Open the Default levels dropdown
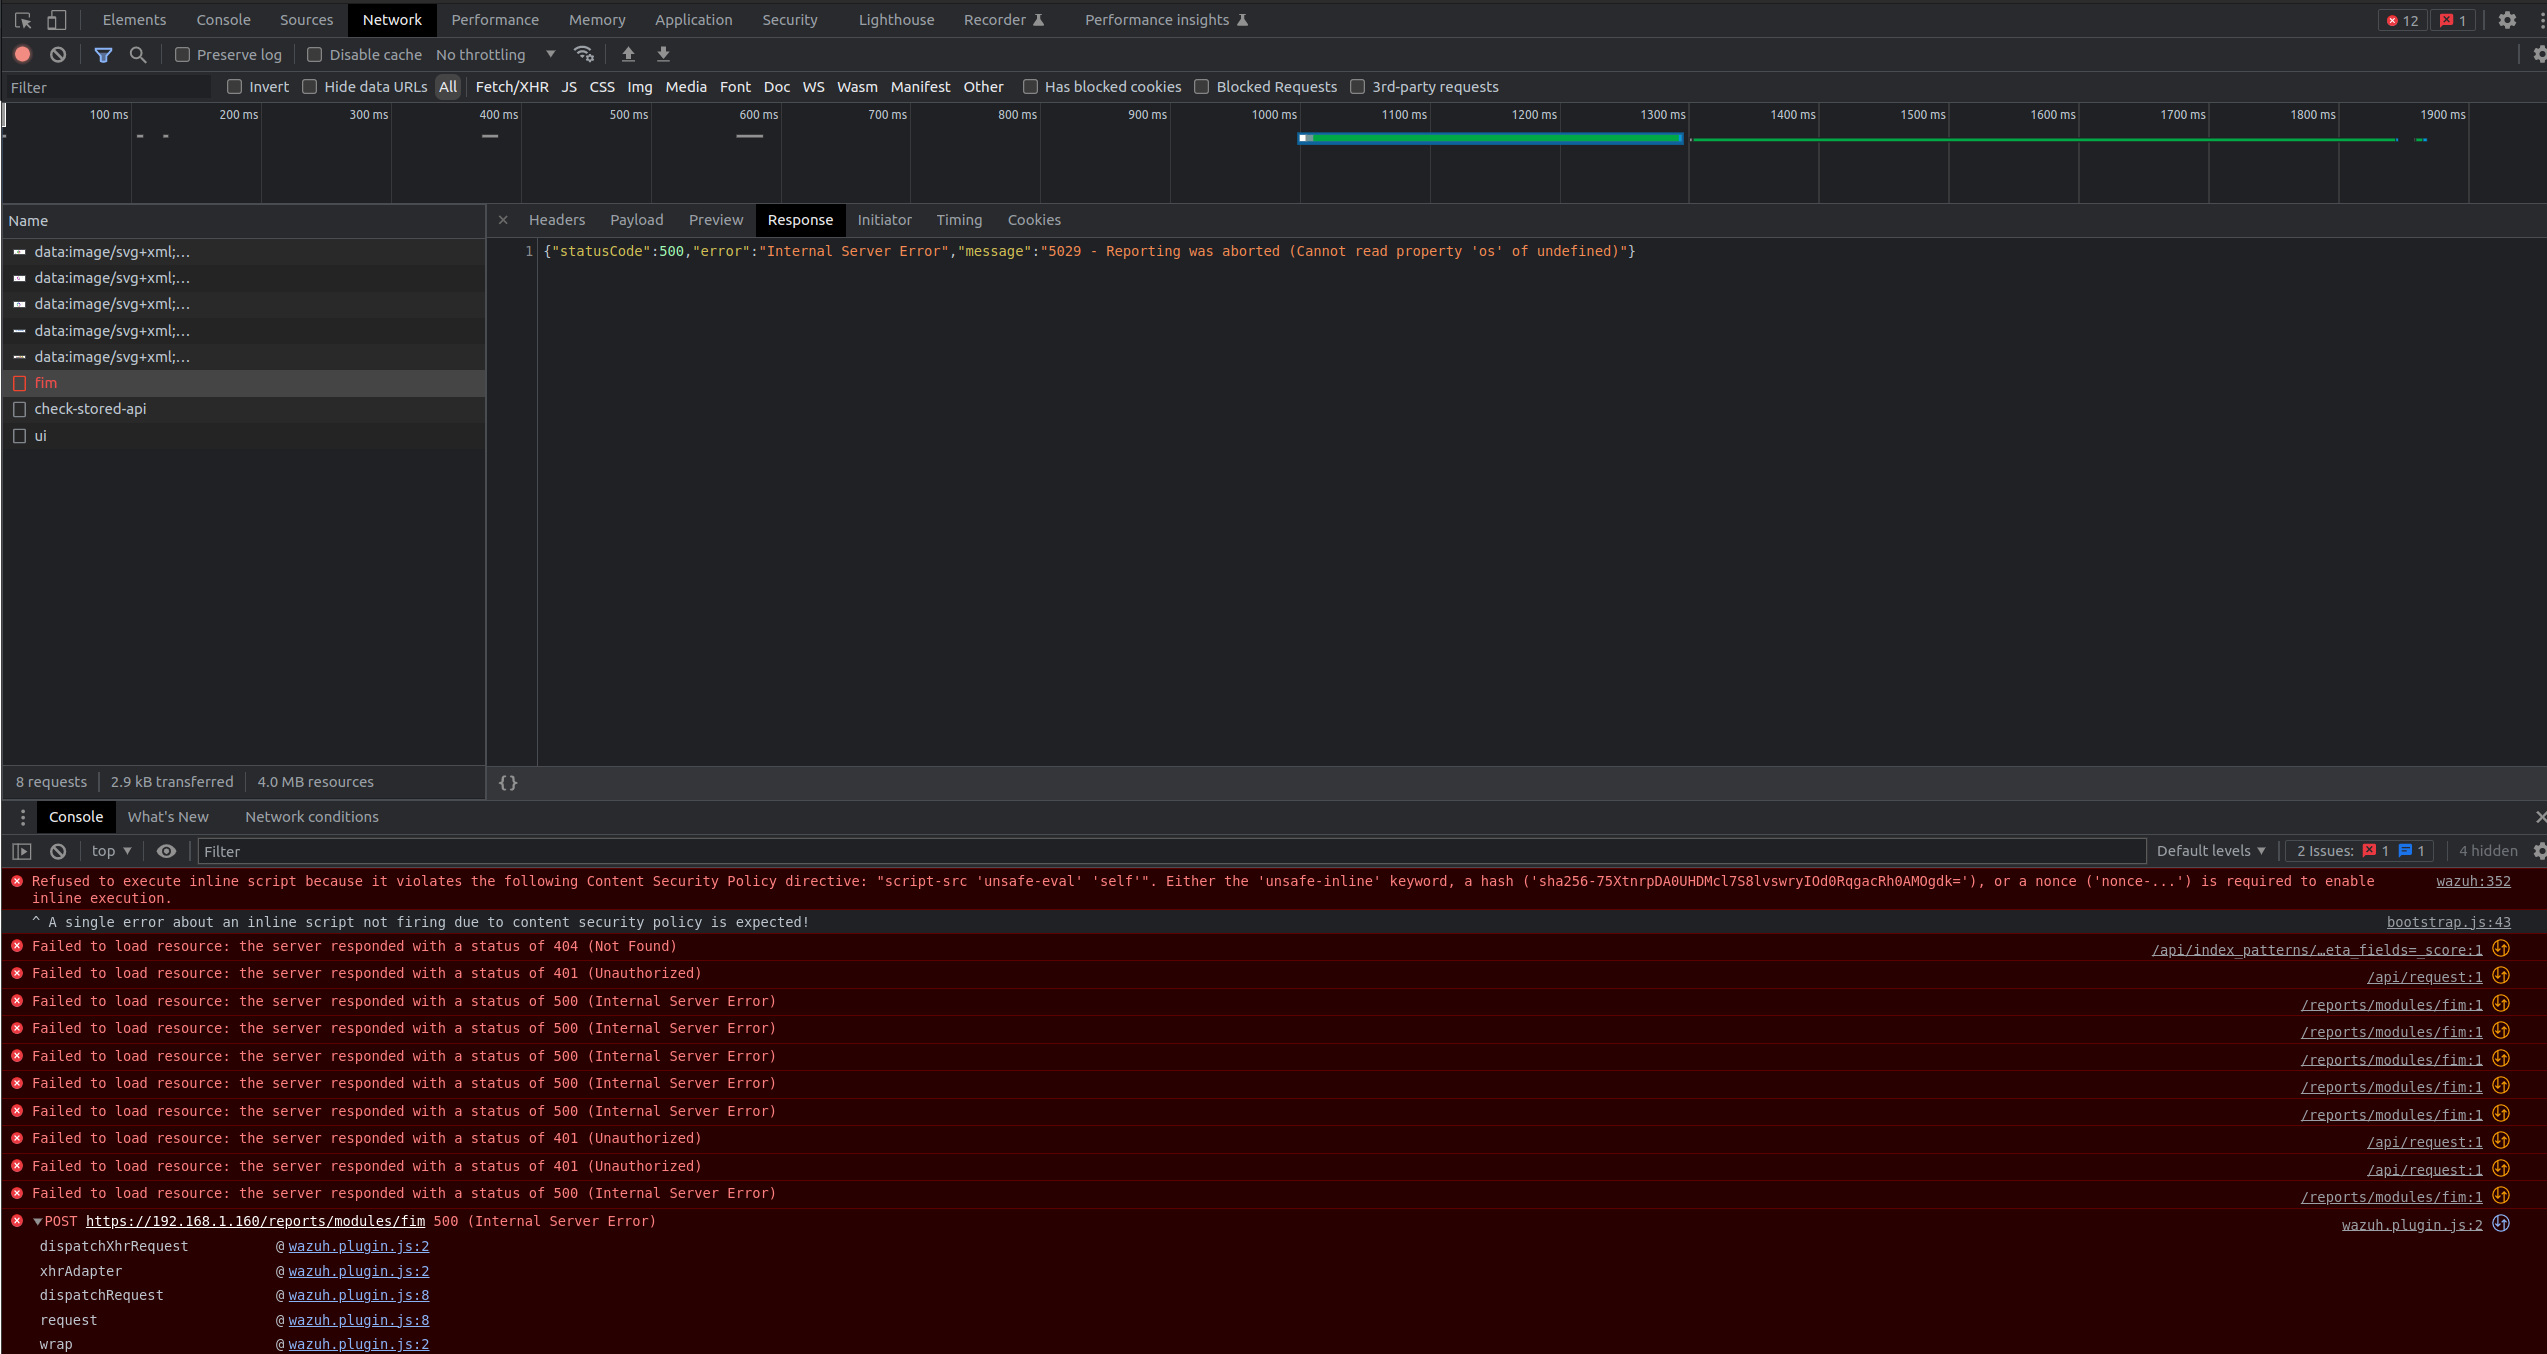Screen dimensions: 2547x1354 pos(2210,851)
